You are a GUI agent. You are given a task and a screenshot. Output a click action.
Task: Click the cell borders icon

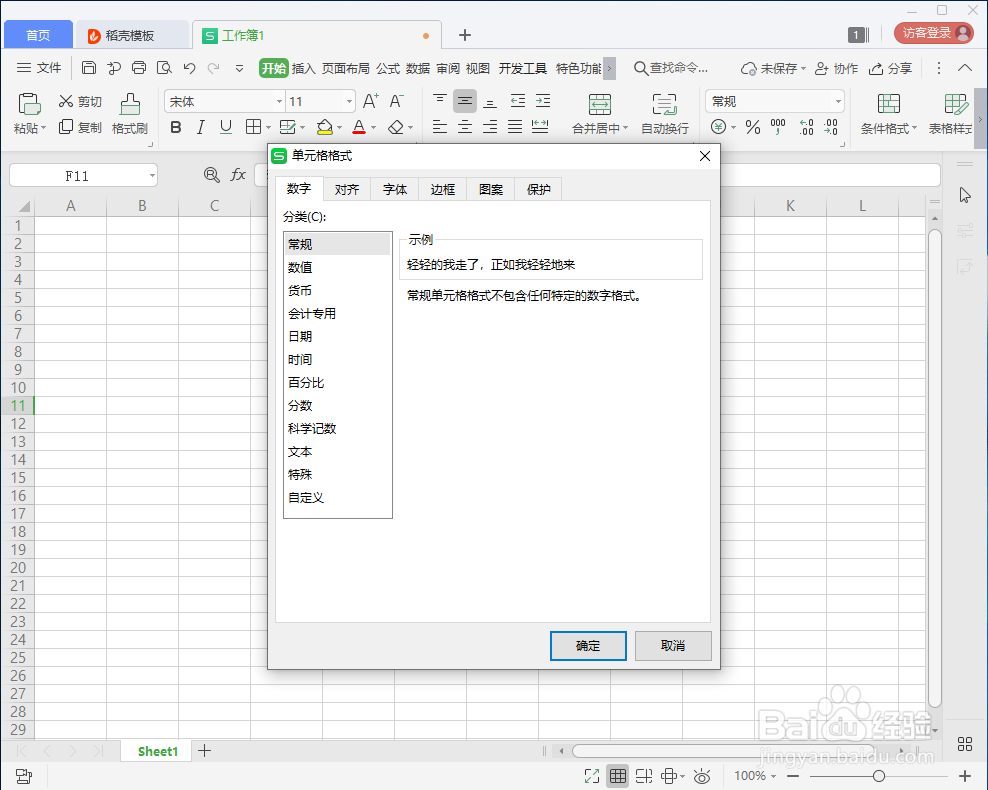tap(253, 127)
